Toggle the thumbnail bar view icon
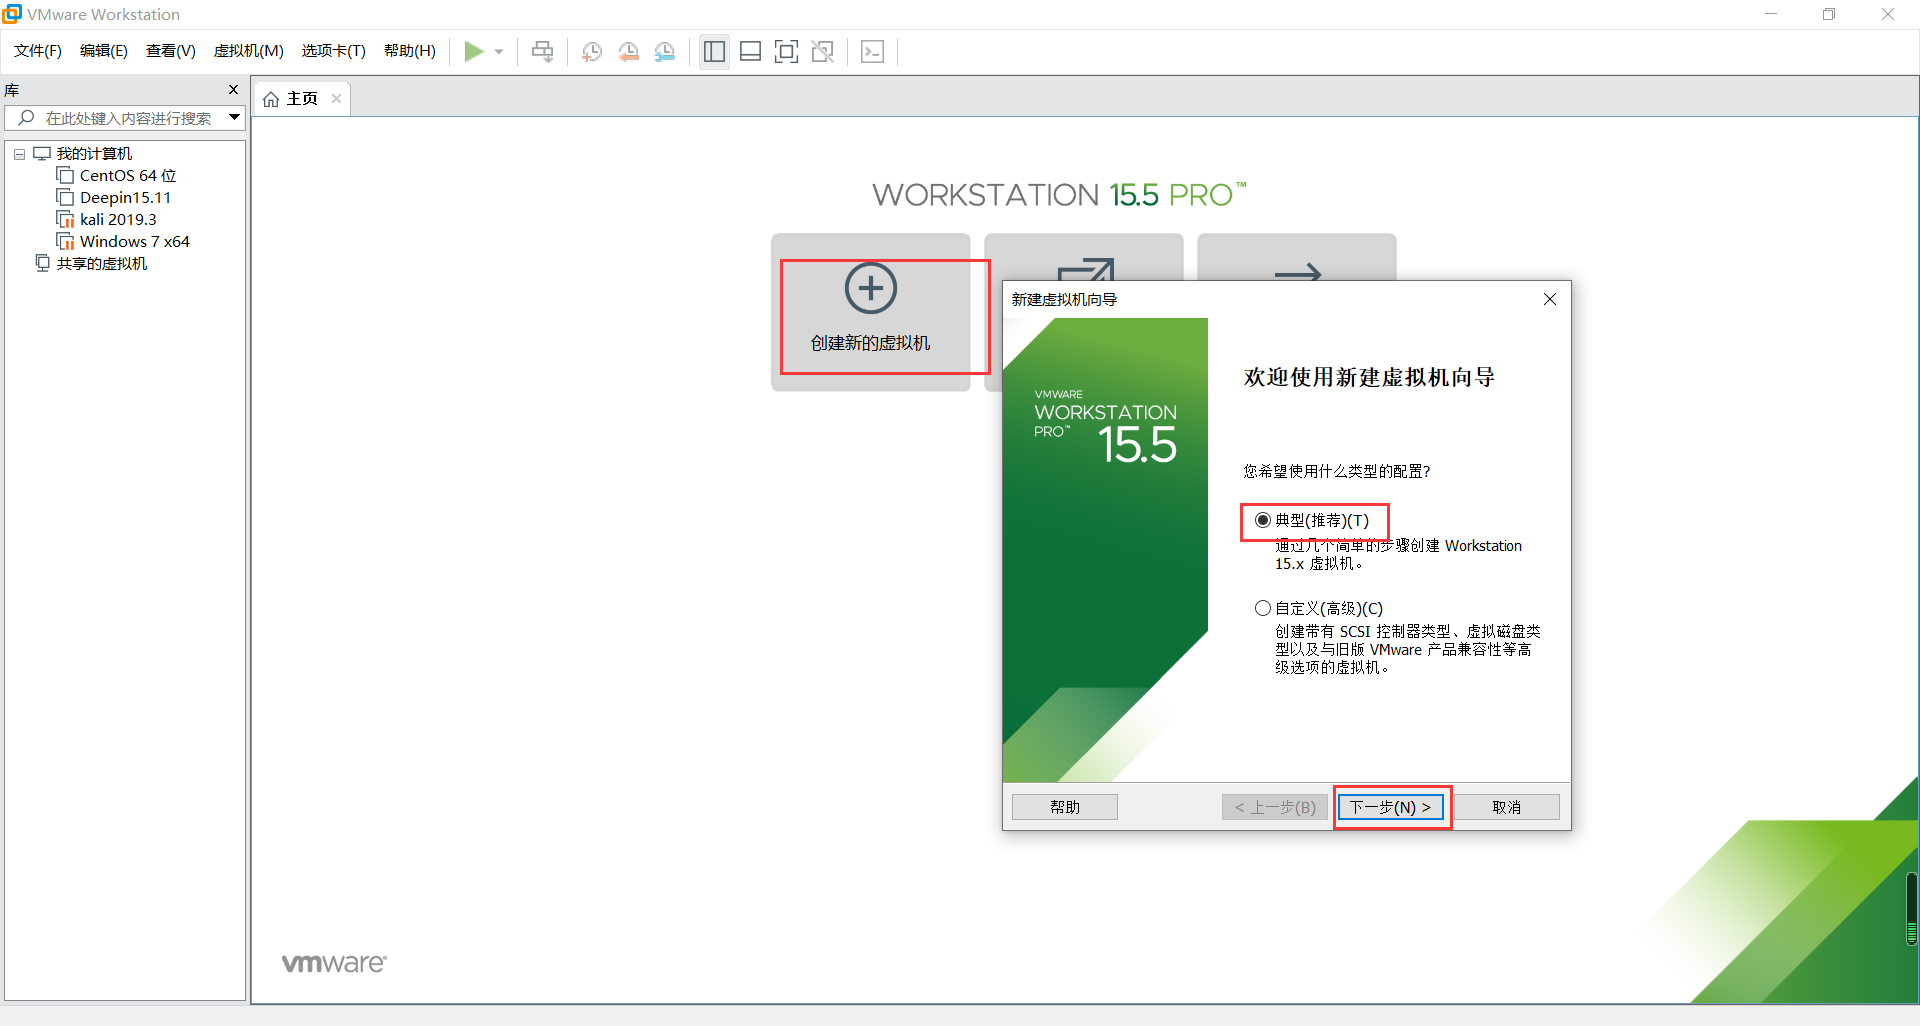The height and width of the screenshot is (1026, 1920). 750,51
